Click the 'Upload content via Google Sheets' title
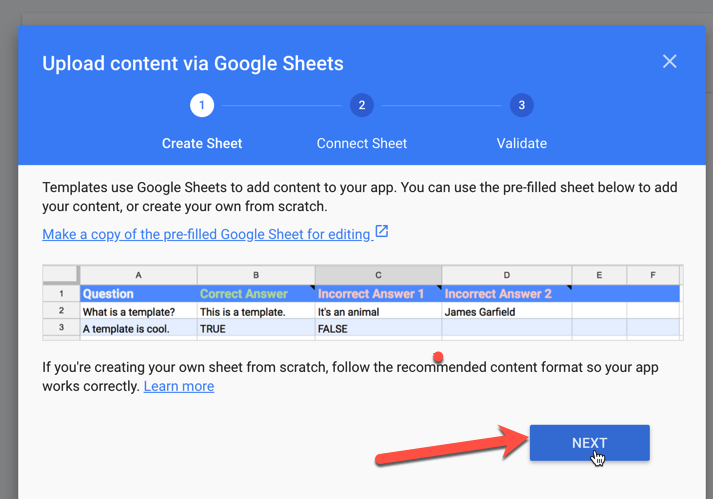The width and height of the screenshot is (713, 499). click(x=193, y=63)
